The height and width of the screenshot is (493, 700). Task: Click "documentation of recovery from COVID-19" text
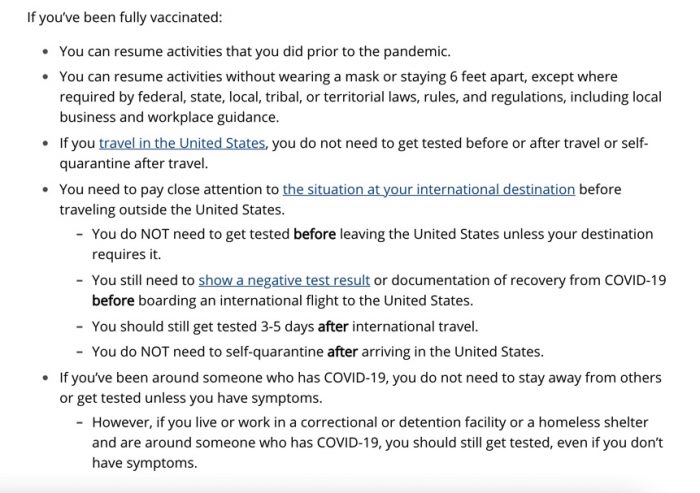529,280
